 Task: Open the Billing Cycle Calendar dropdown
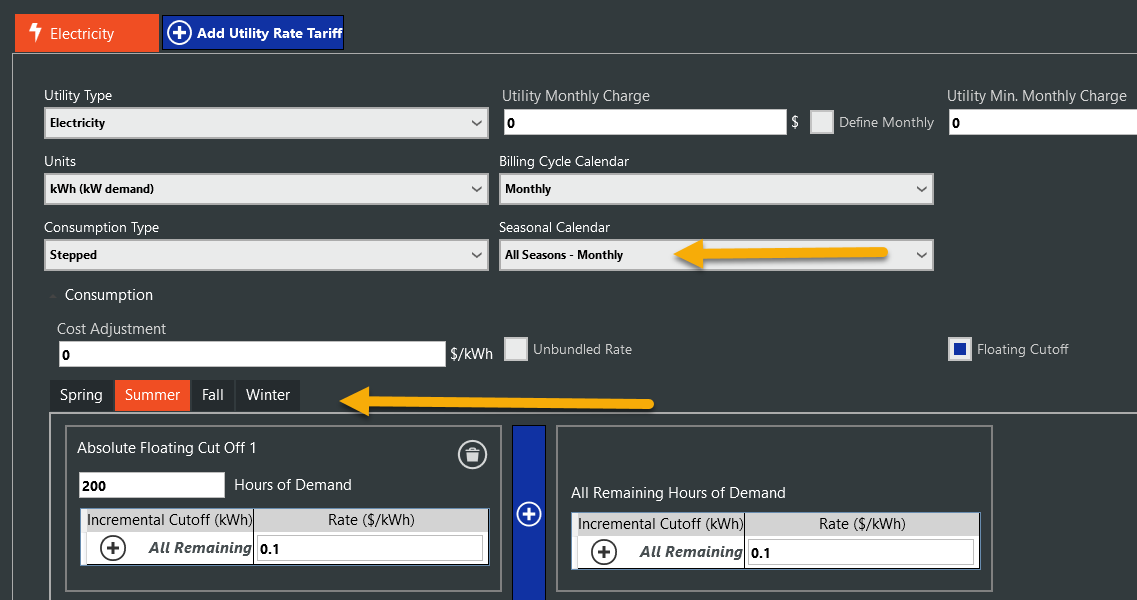point(715,189)
